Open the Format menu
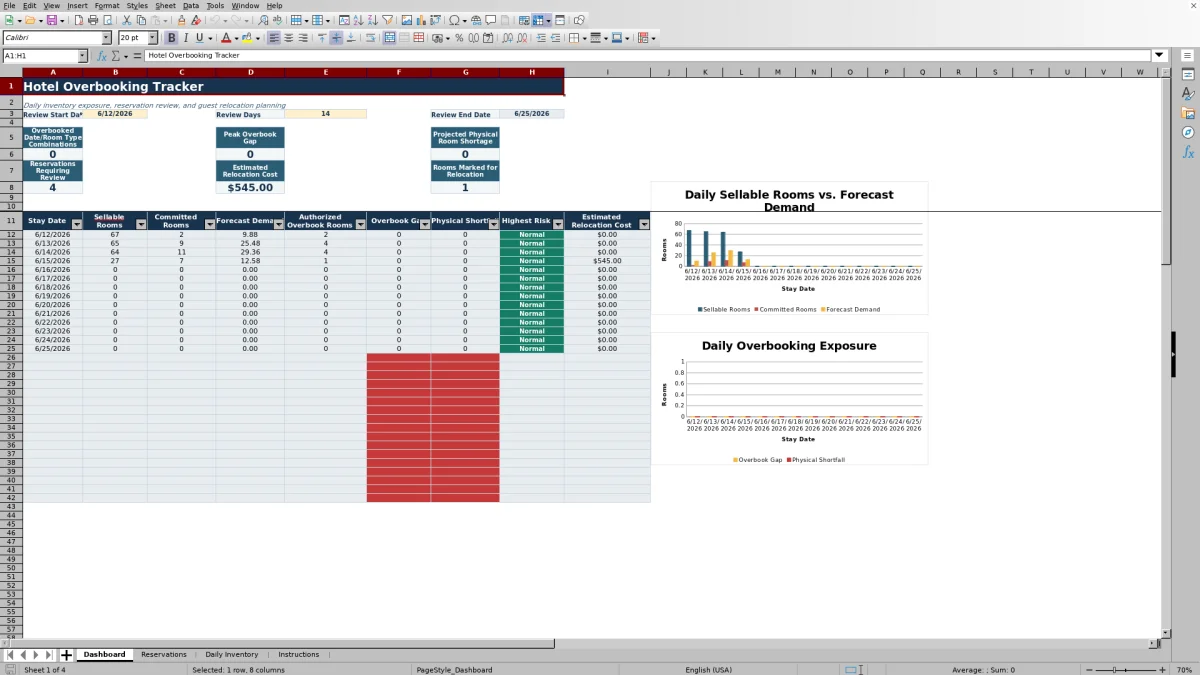Viewport: 1200px width, 675px height. click(x=107, y=5)
